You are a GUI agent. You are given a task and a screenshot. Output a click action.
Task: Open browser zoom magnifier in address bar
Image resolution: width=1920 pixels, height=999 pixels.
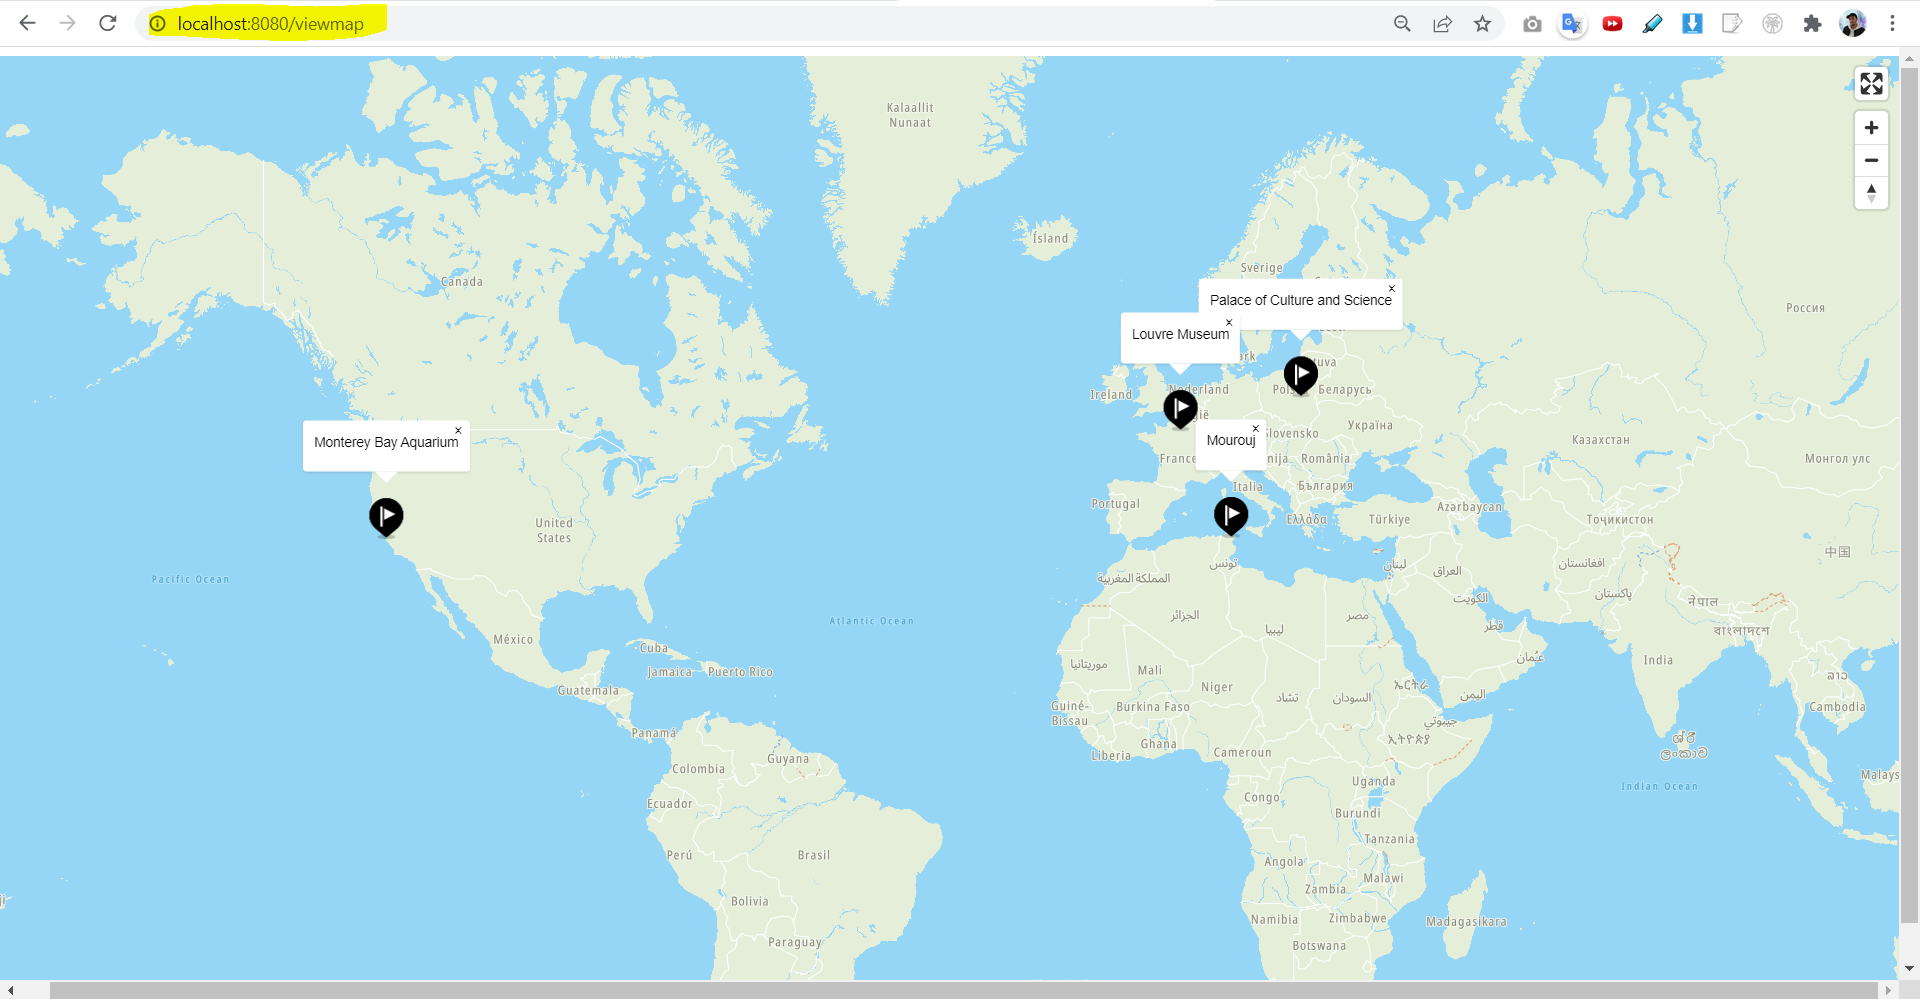[1402, 24]
